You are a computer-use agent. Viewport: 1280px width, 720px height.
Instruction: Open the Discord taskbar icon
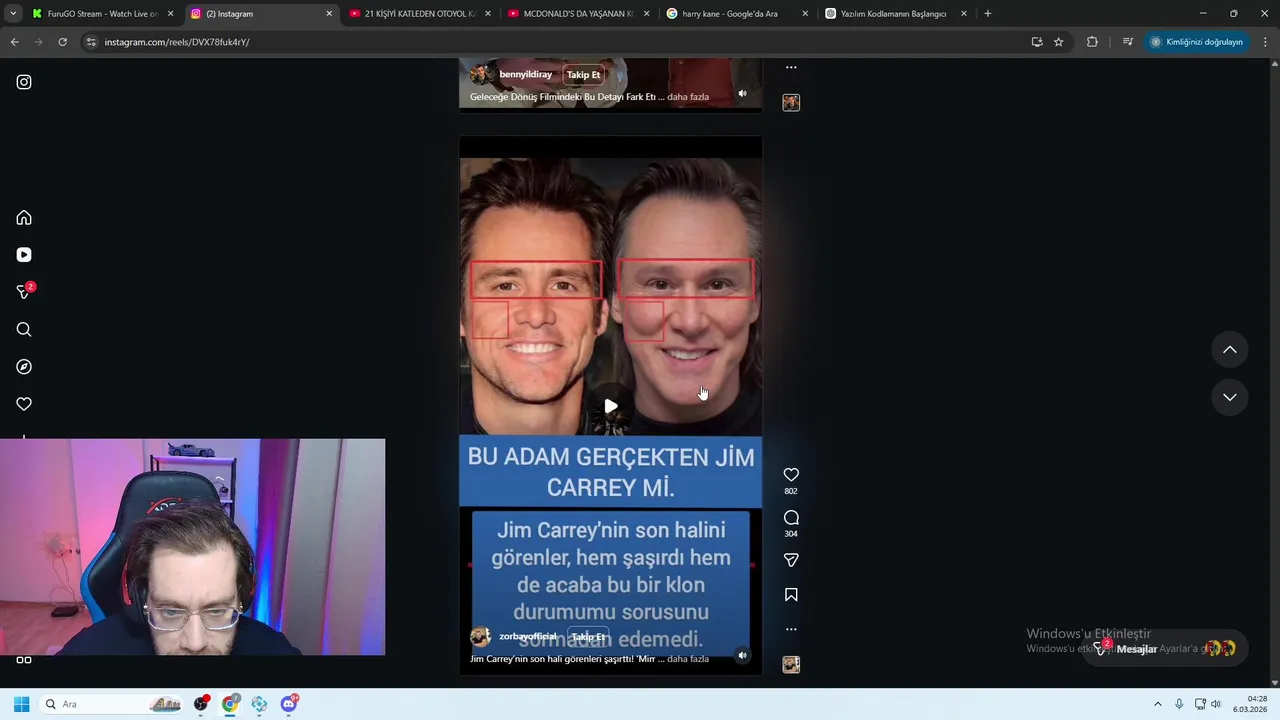289,704
